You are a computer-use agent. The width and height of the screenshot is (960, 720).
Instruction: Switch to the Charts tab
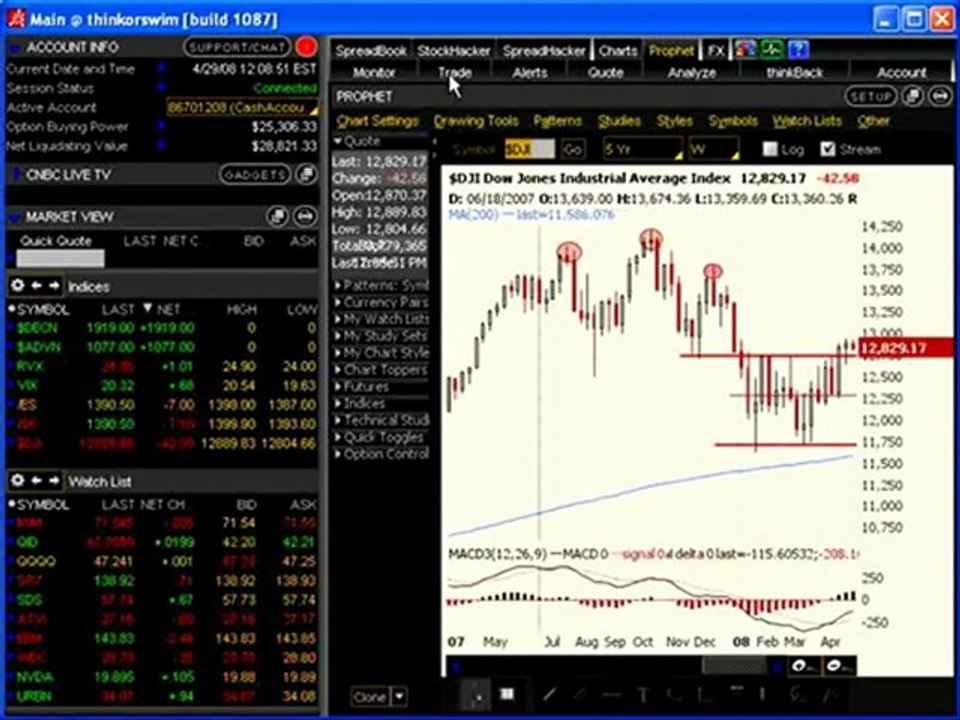tap(618, 51)
